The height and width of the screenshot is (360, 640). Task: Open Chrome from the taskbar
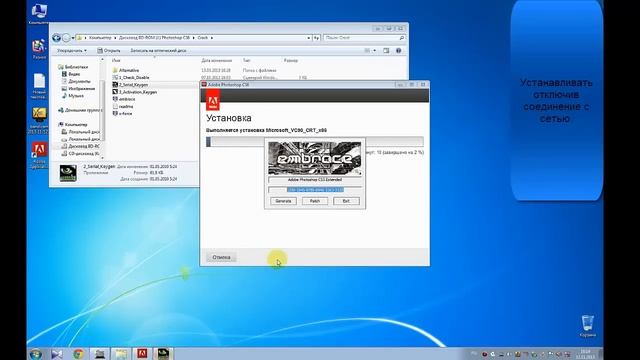78,354
